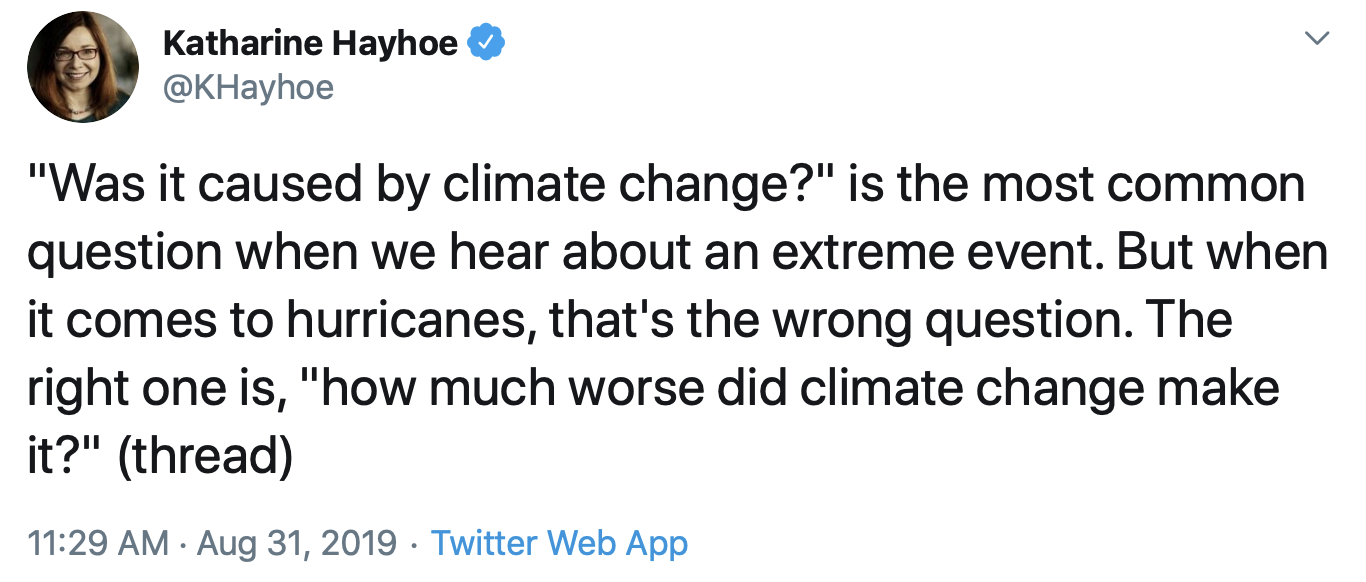Screen dimensions: 1366x582
Task: Click the "(thread)" text in the tweet
Action: (x=205, y=456)
